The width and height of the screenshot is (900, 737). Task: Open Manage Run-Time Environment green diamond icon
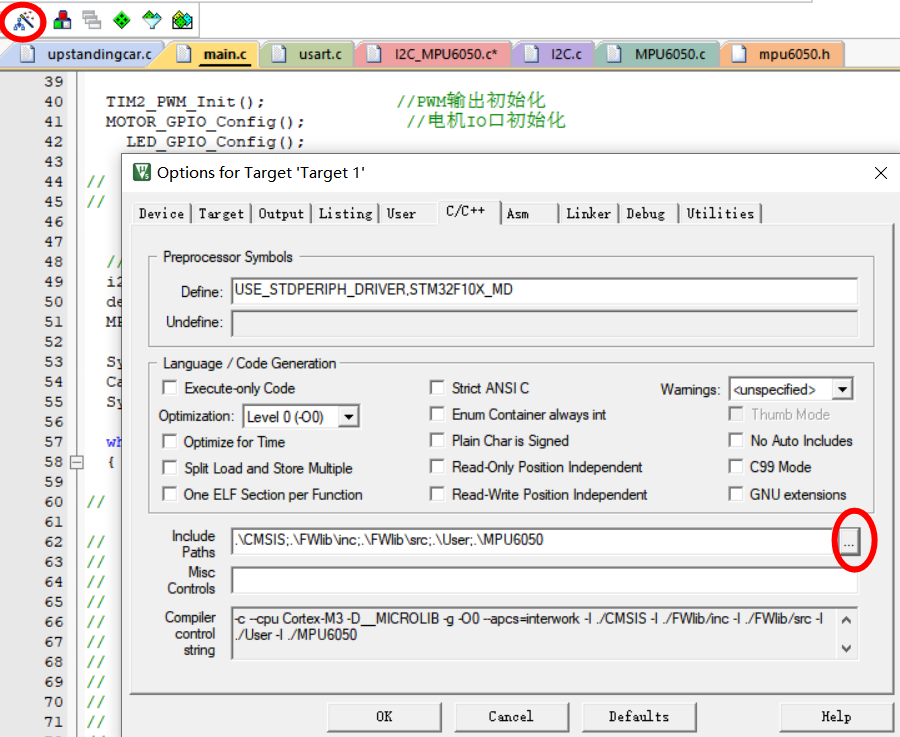click(x=122, y=18)
